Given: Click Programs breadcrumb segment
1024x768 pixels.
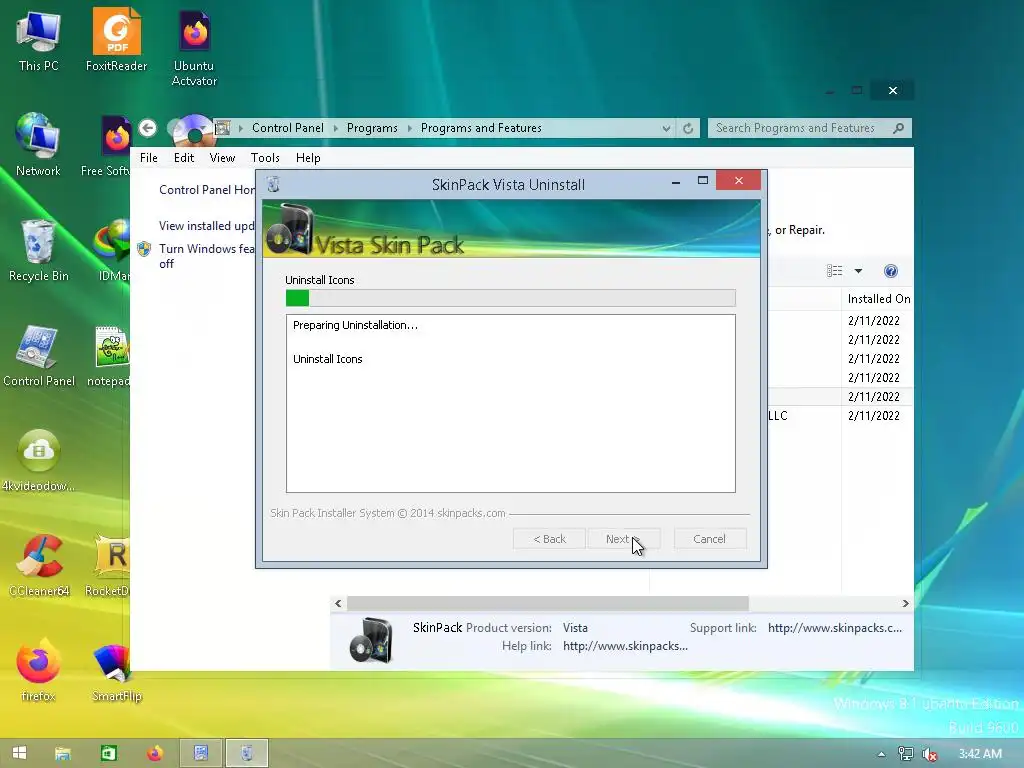Looking at the screenshot, I should (372, 128).
